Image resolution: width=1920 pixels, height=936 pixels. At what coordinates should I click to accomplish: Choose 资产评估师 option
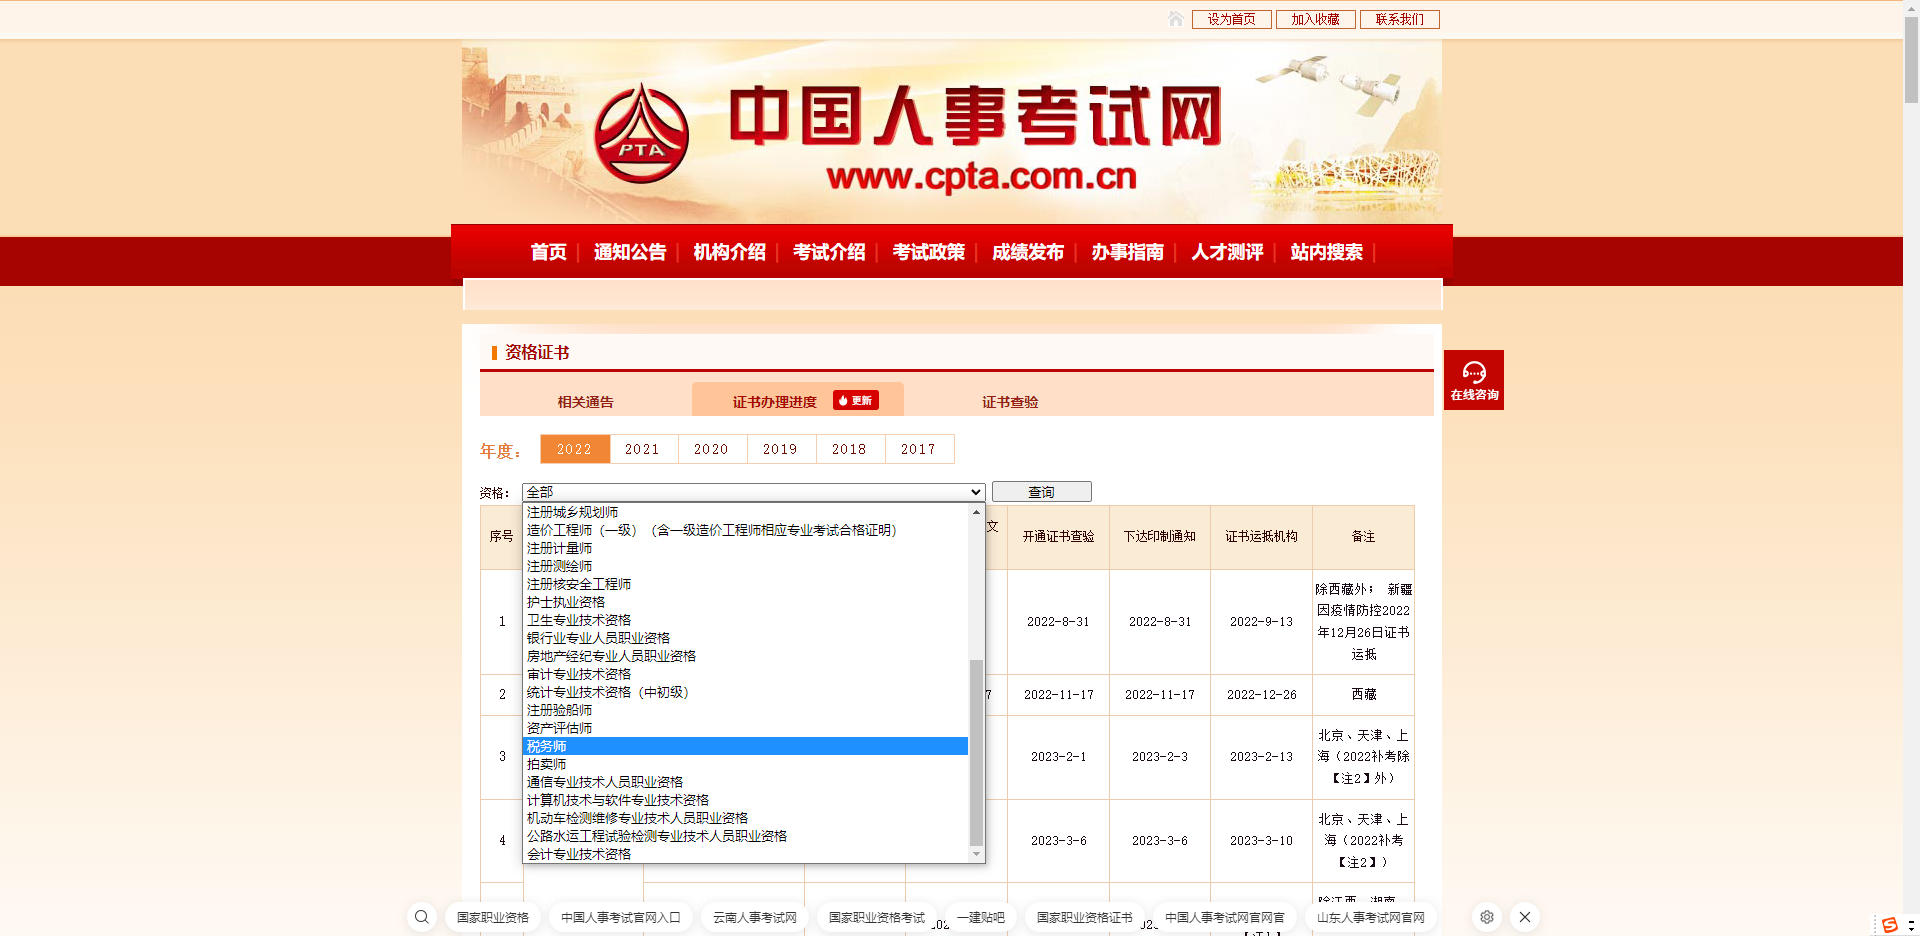pos(746,728)
